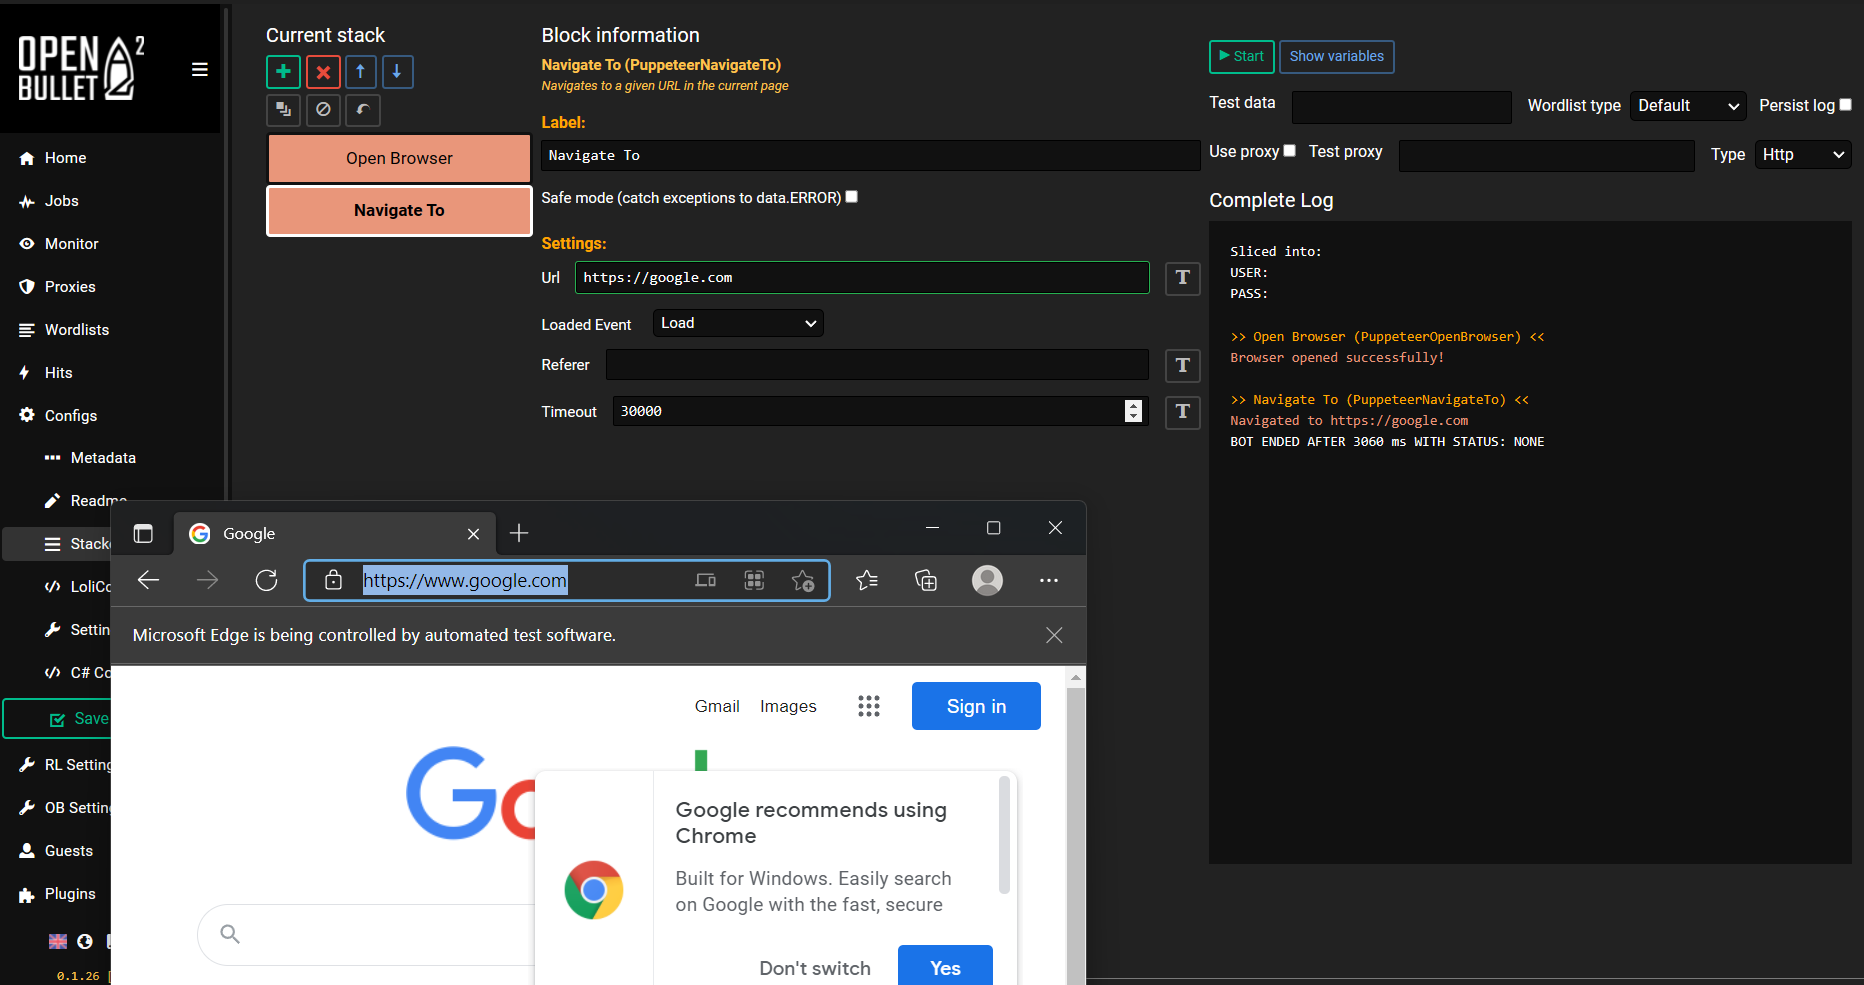This screenshot has width=1864, height=985.
Task: Open the Wordlist type dropdown
Action: pyautogui.click(x=1688, y=105)
